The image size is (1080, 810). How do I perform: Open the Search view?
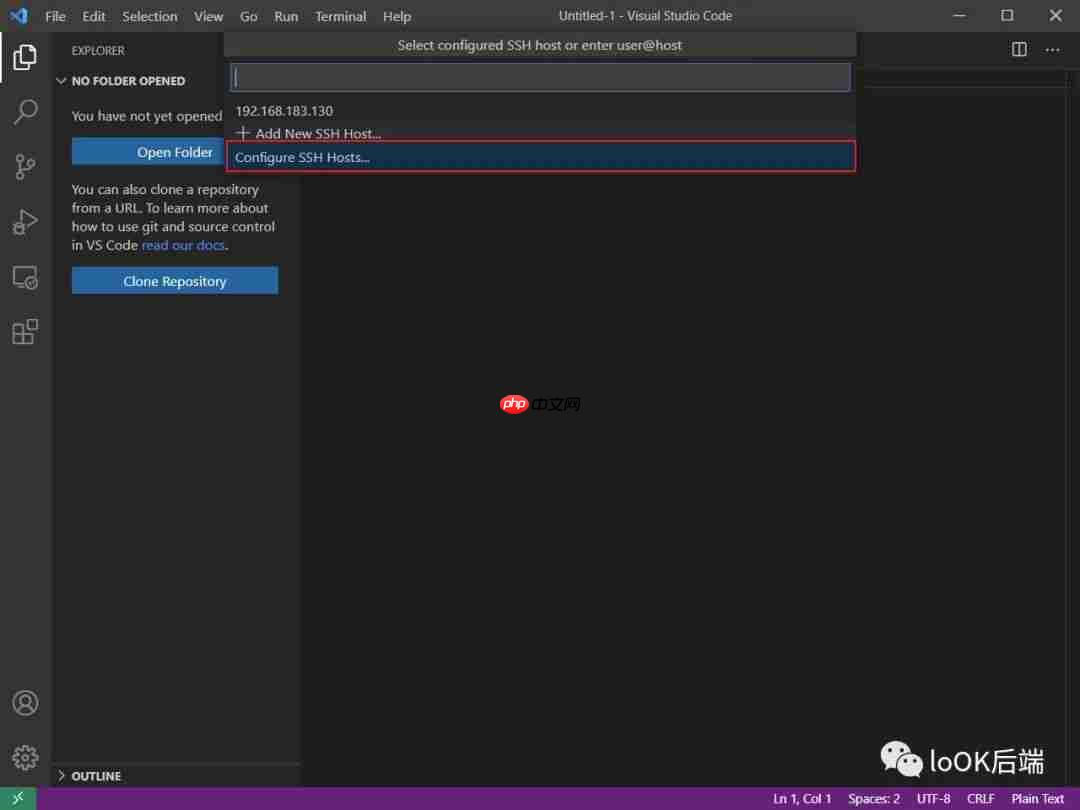point(24,112)
